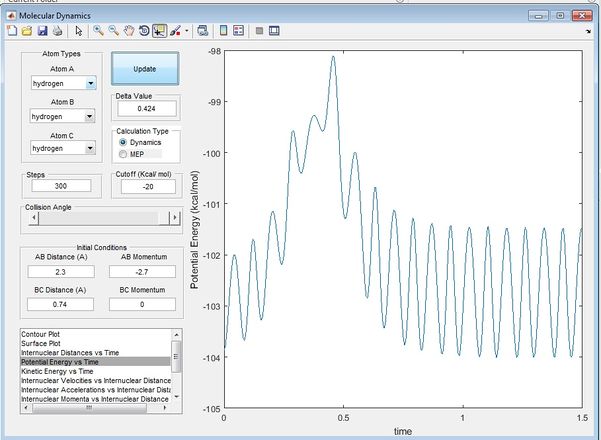
Task: Select the Brush data tool
Action: tap(175, 31)
